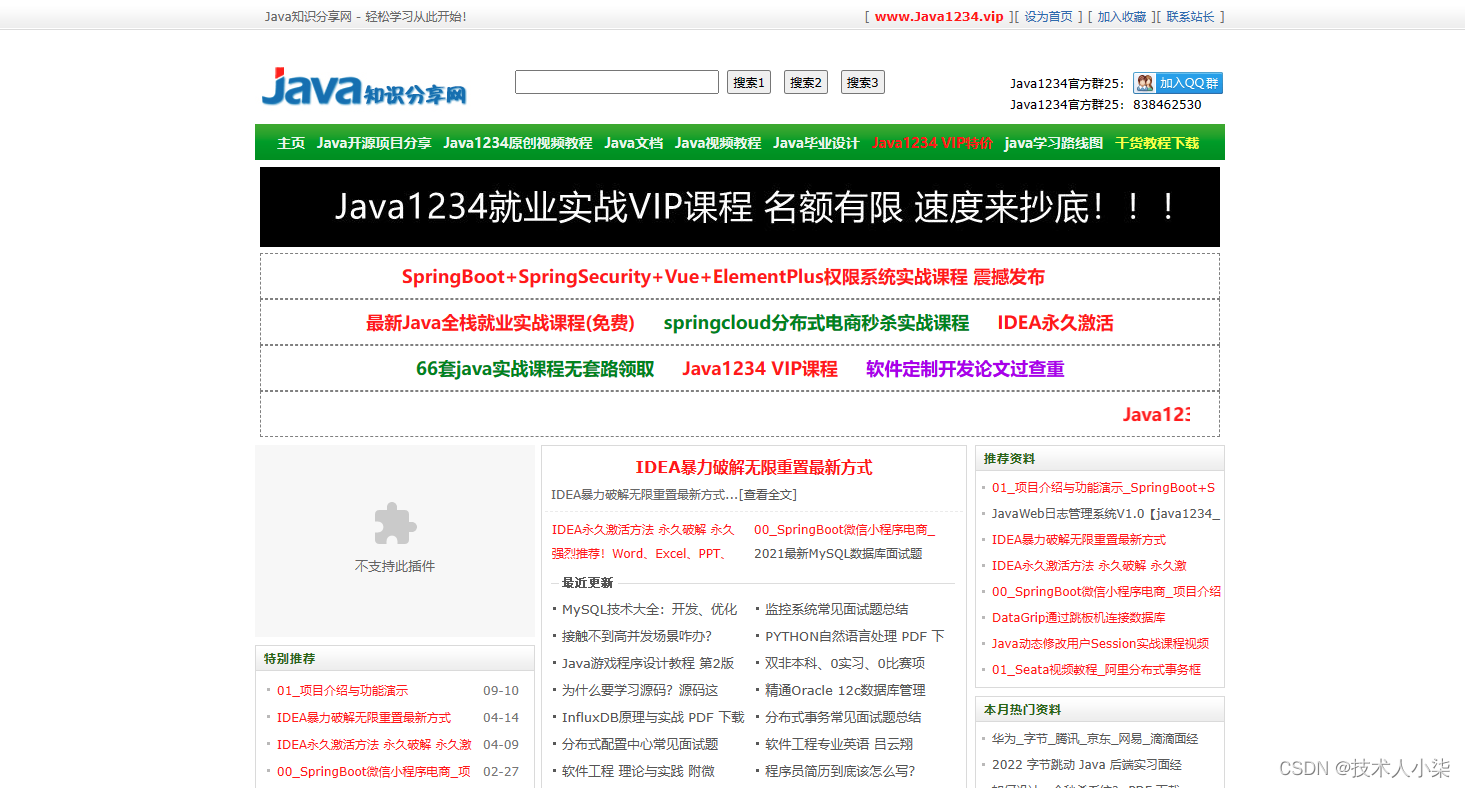Open IDEA暴力破解无限重置最新方式 in 推荐资料
The image size is (1465, 788).
[1079, 540]
